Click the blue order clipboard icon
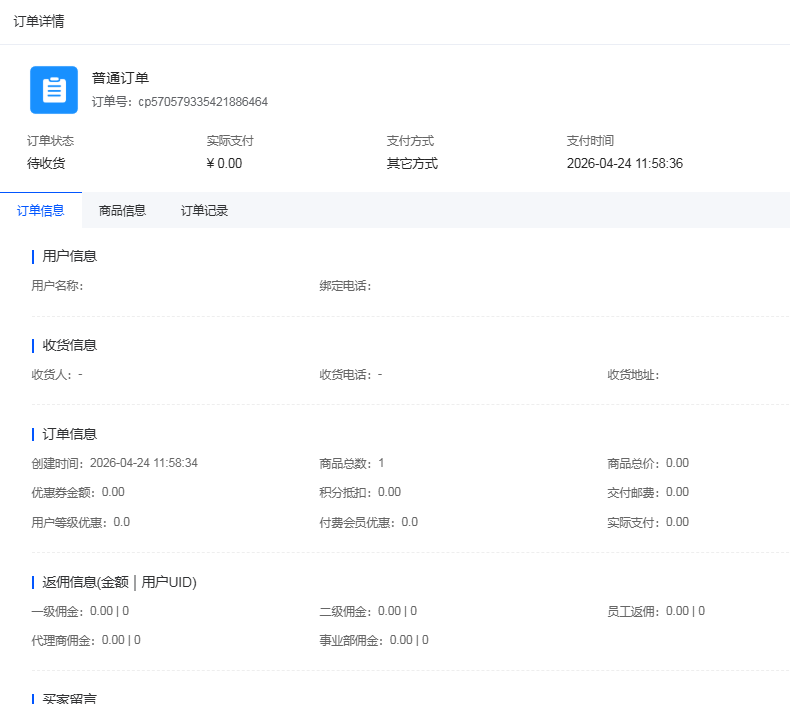The width and height of the screenshot is (790, 704). click(54, 90)
